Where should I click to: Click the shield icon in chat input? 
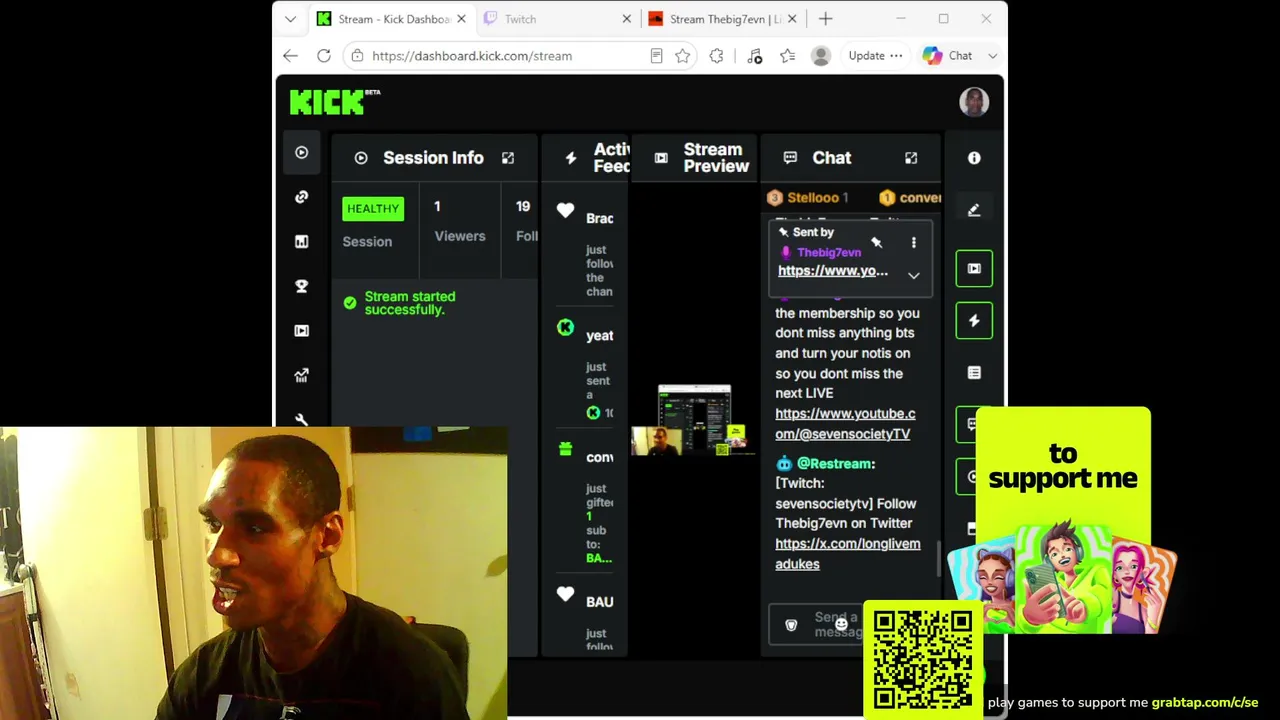pyautogui.click(x=791, y=625)
